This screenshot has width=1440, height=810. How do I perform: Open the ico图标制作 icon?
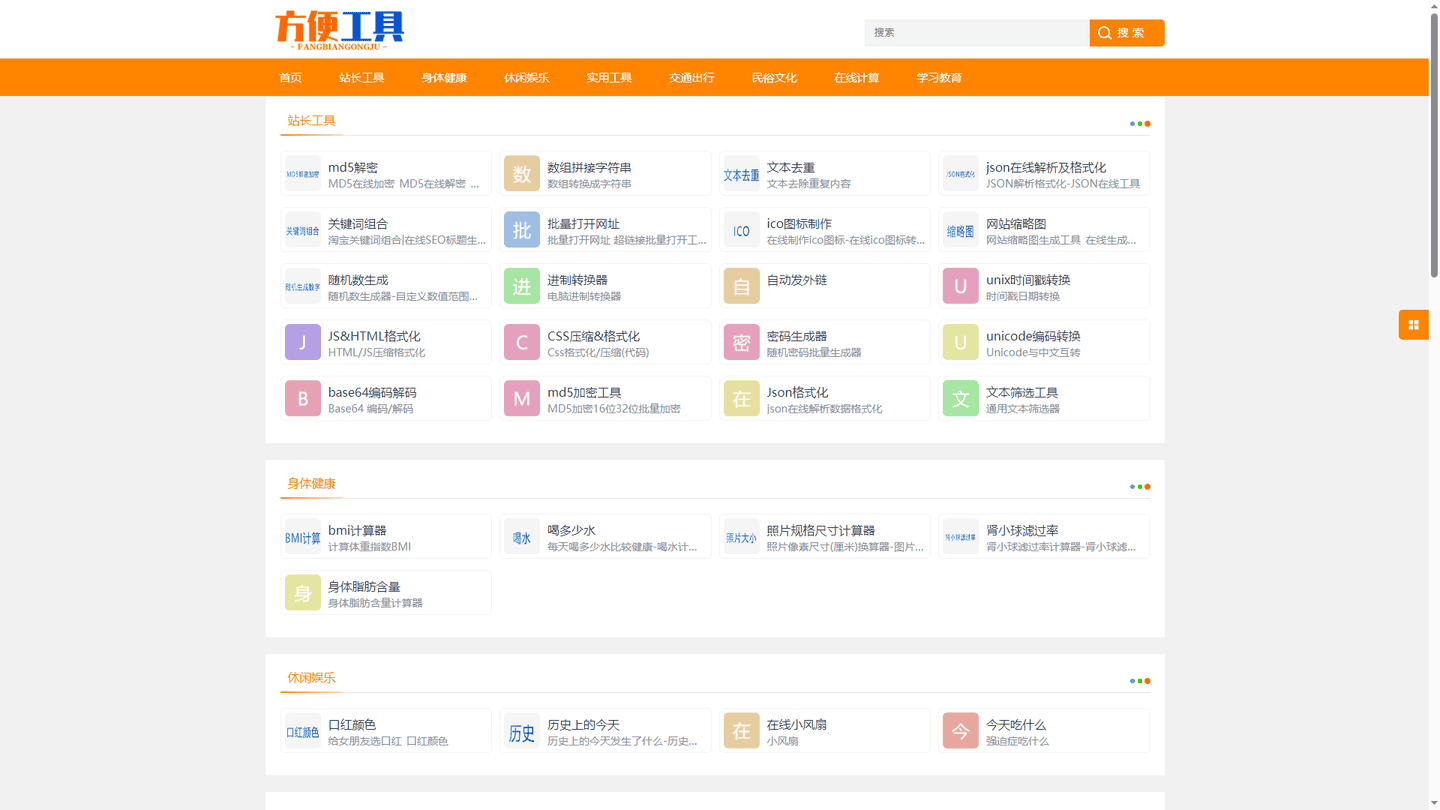[x=741, y=230]
